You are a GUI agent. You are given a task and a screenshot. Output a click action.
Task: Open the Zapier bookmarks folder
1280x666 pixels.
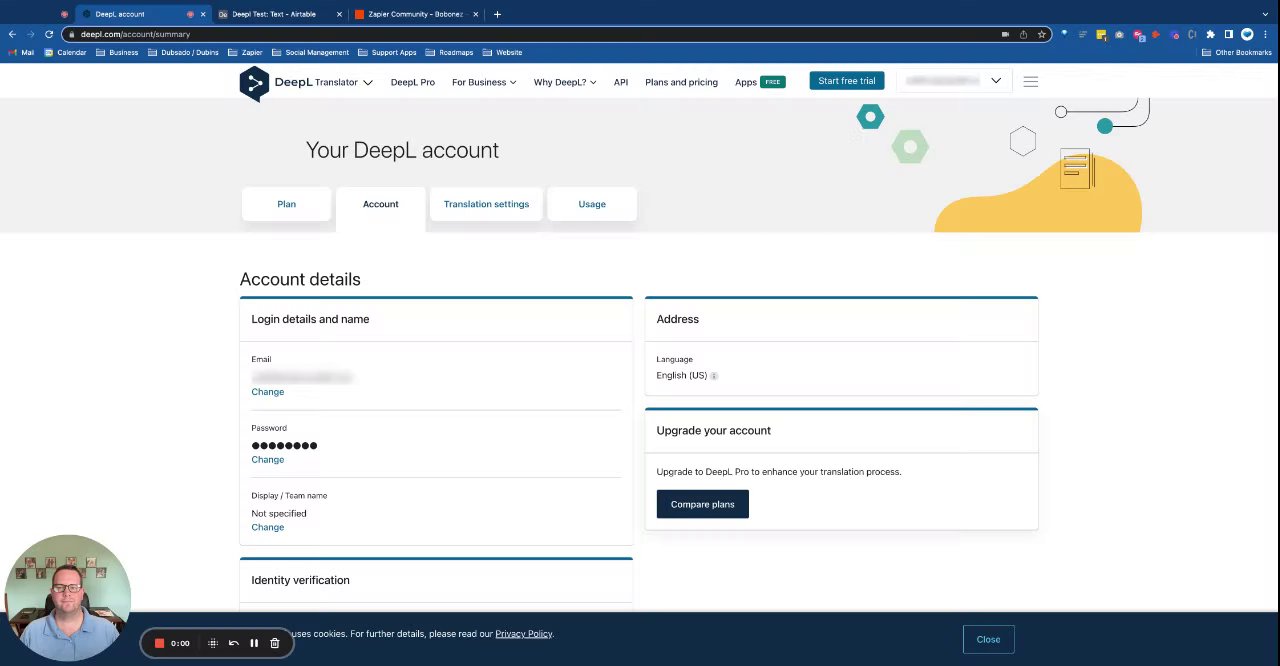point(245,52)
